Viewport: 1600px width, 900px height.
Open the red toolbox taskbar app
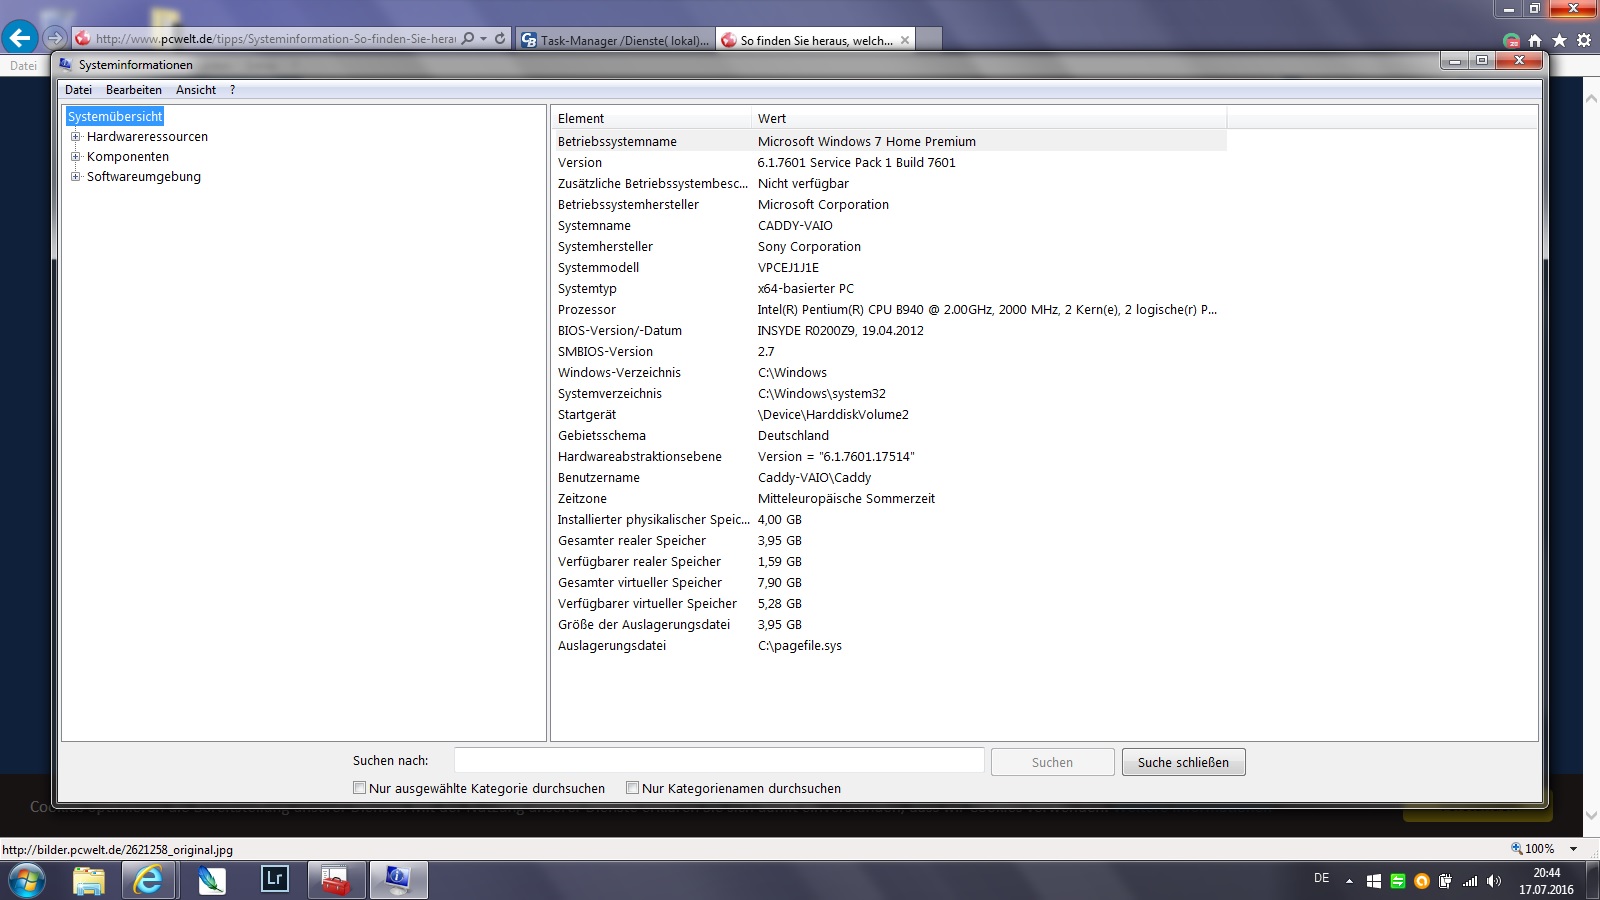(336, 881)
